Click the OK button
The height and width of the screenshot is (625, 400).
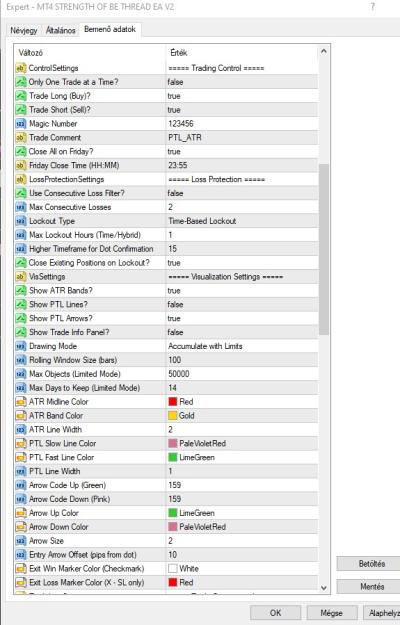(x=275, y=613)
